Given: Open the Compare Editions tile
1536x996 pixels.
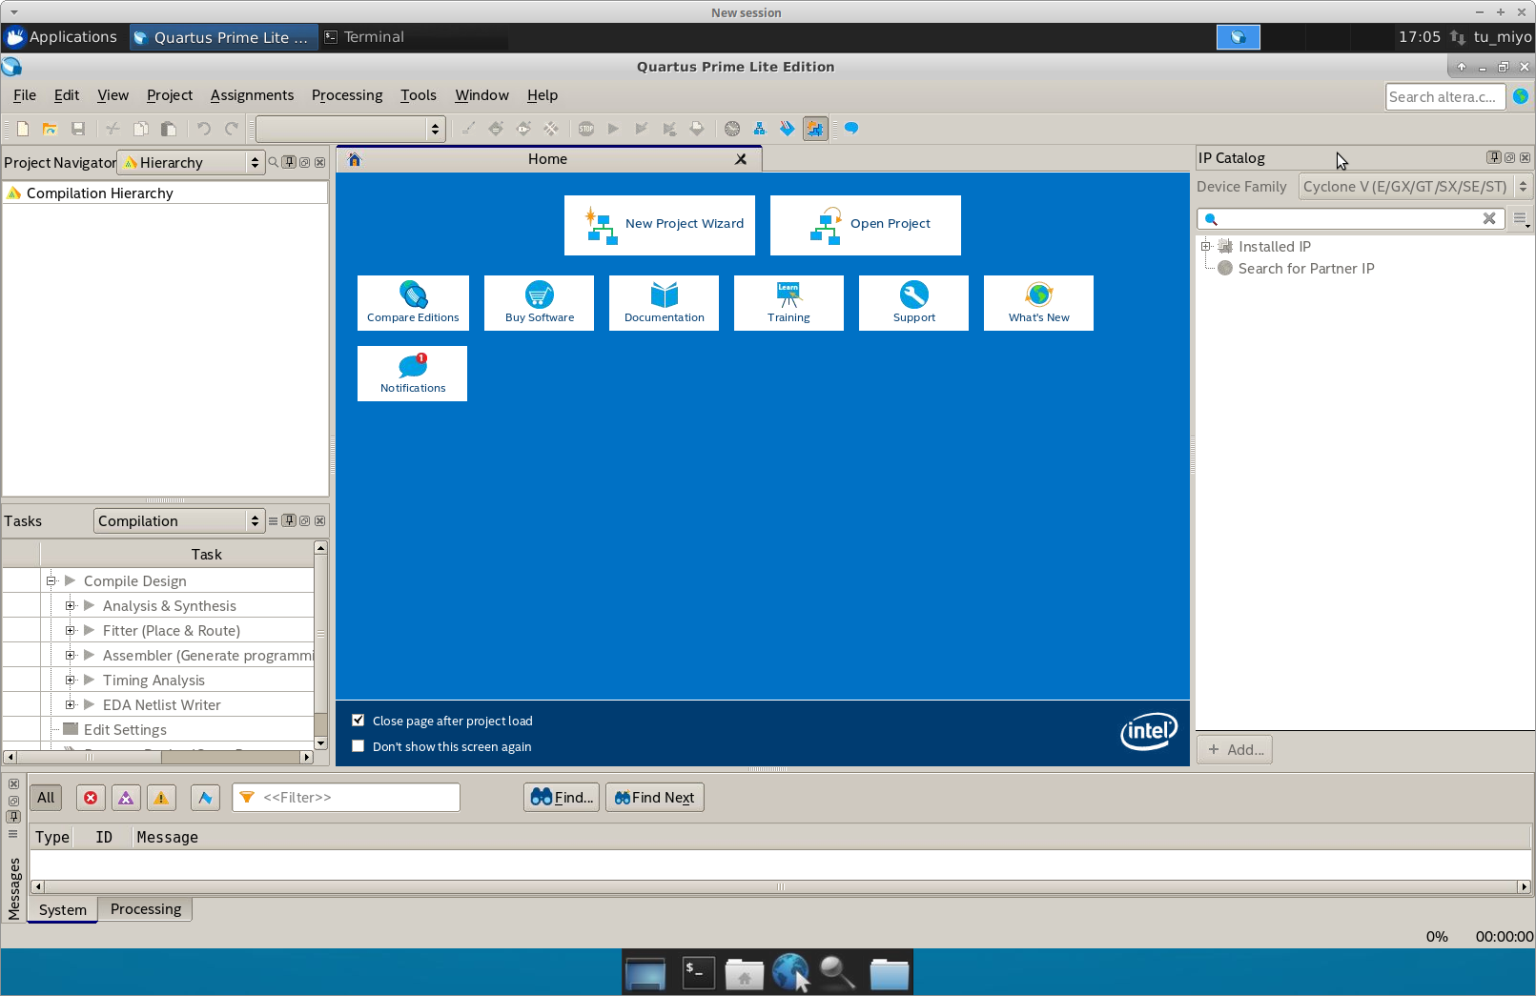Looking at the screenshot, I should pos(412,303).
